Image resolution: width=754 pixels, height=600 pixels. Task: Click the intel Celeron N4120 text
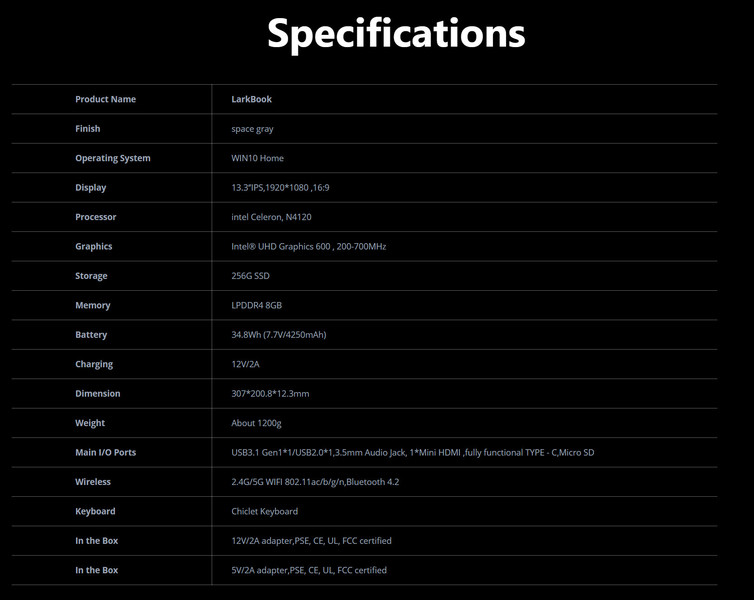point(271,217)
